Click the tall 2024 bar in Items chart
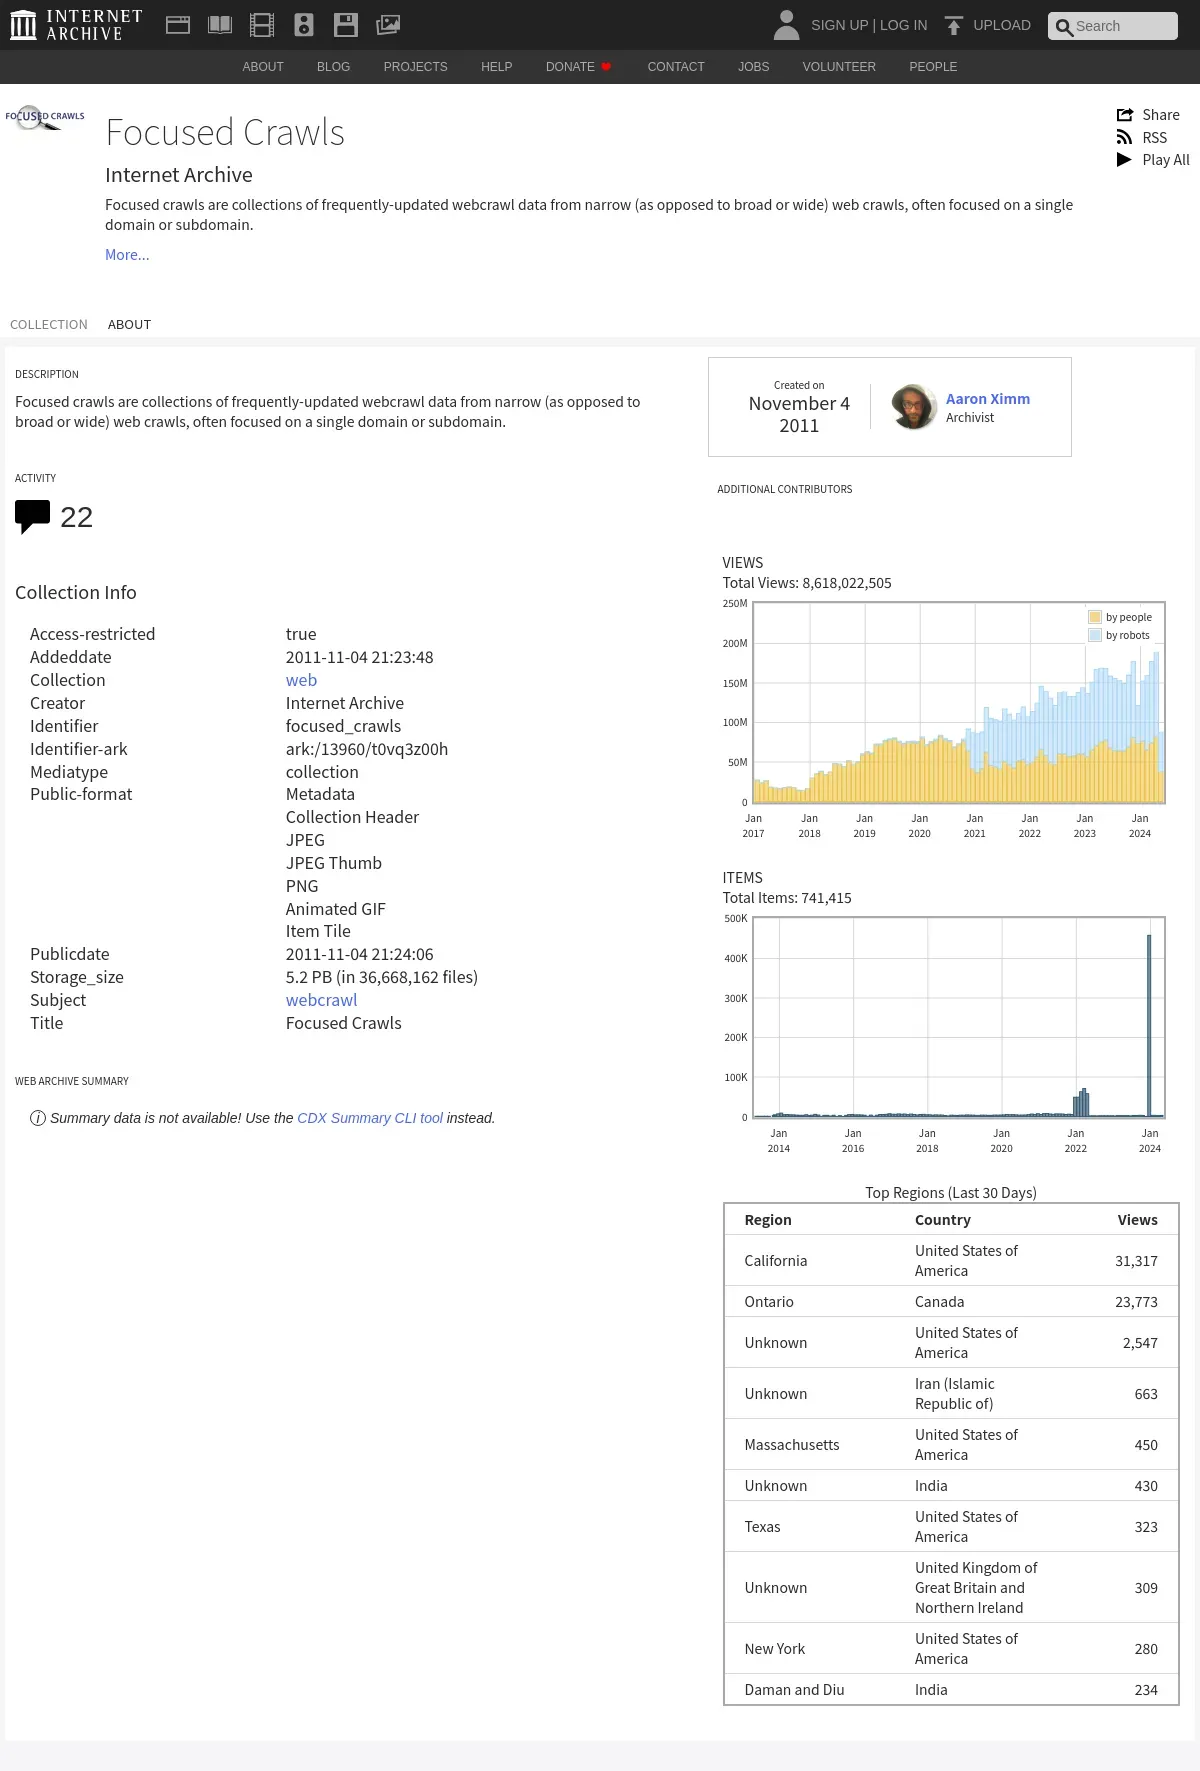1200x1771 pixels. point(1149,1025)
